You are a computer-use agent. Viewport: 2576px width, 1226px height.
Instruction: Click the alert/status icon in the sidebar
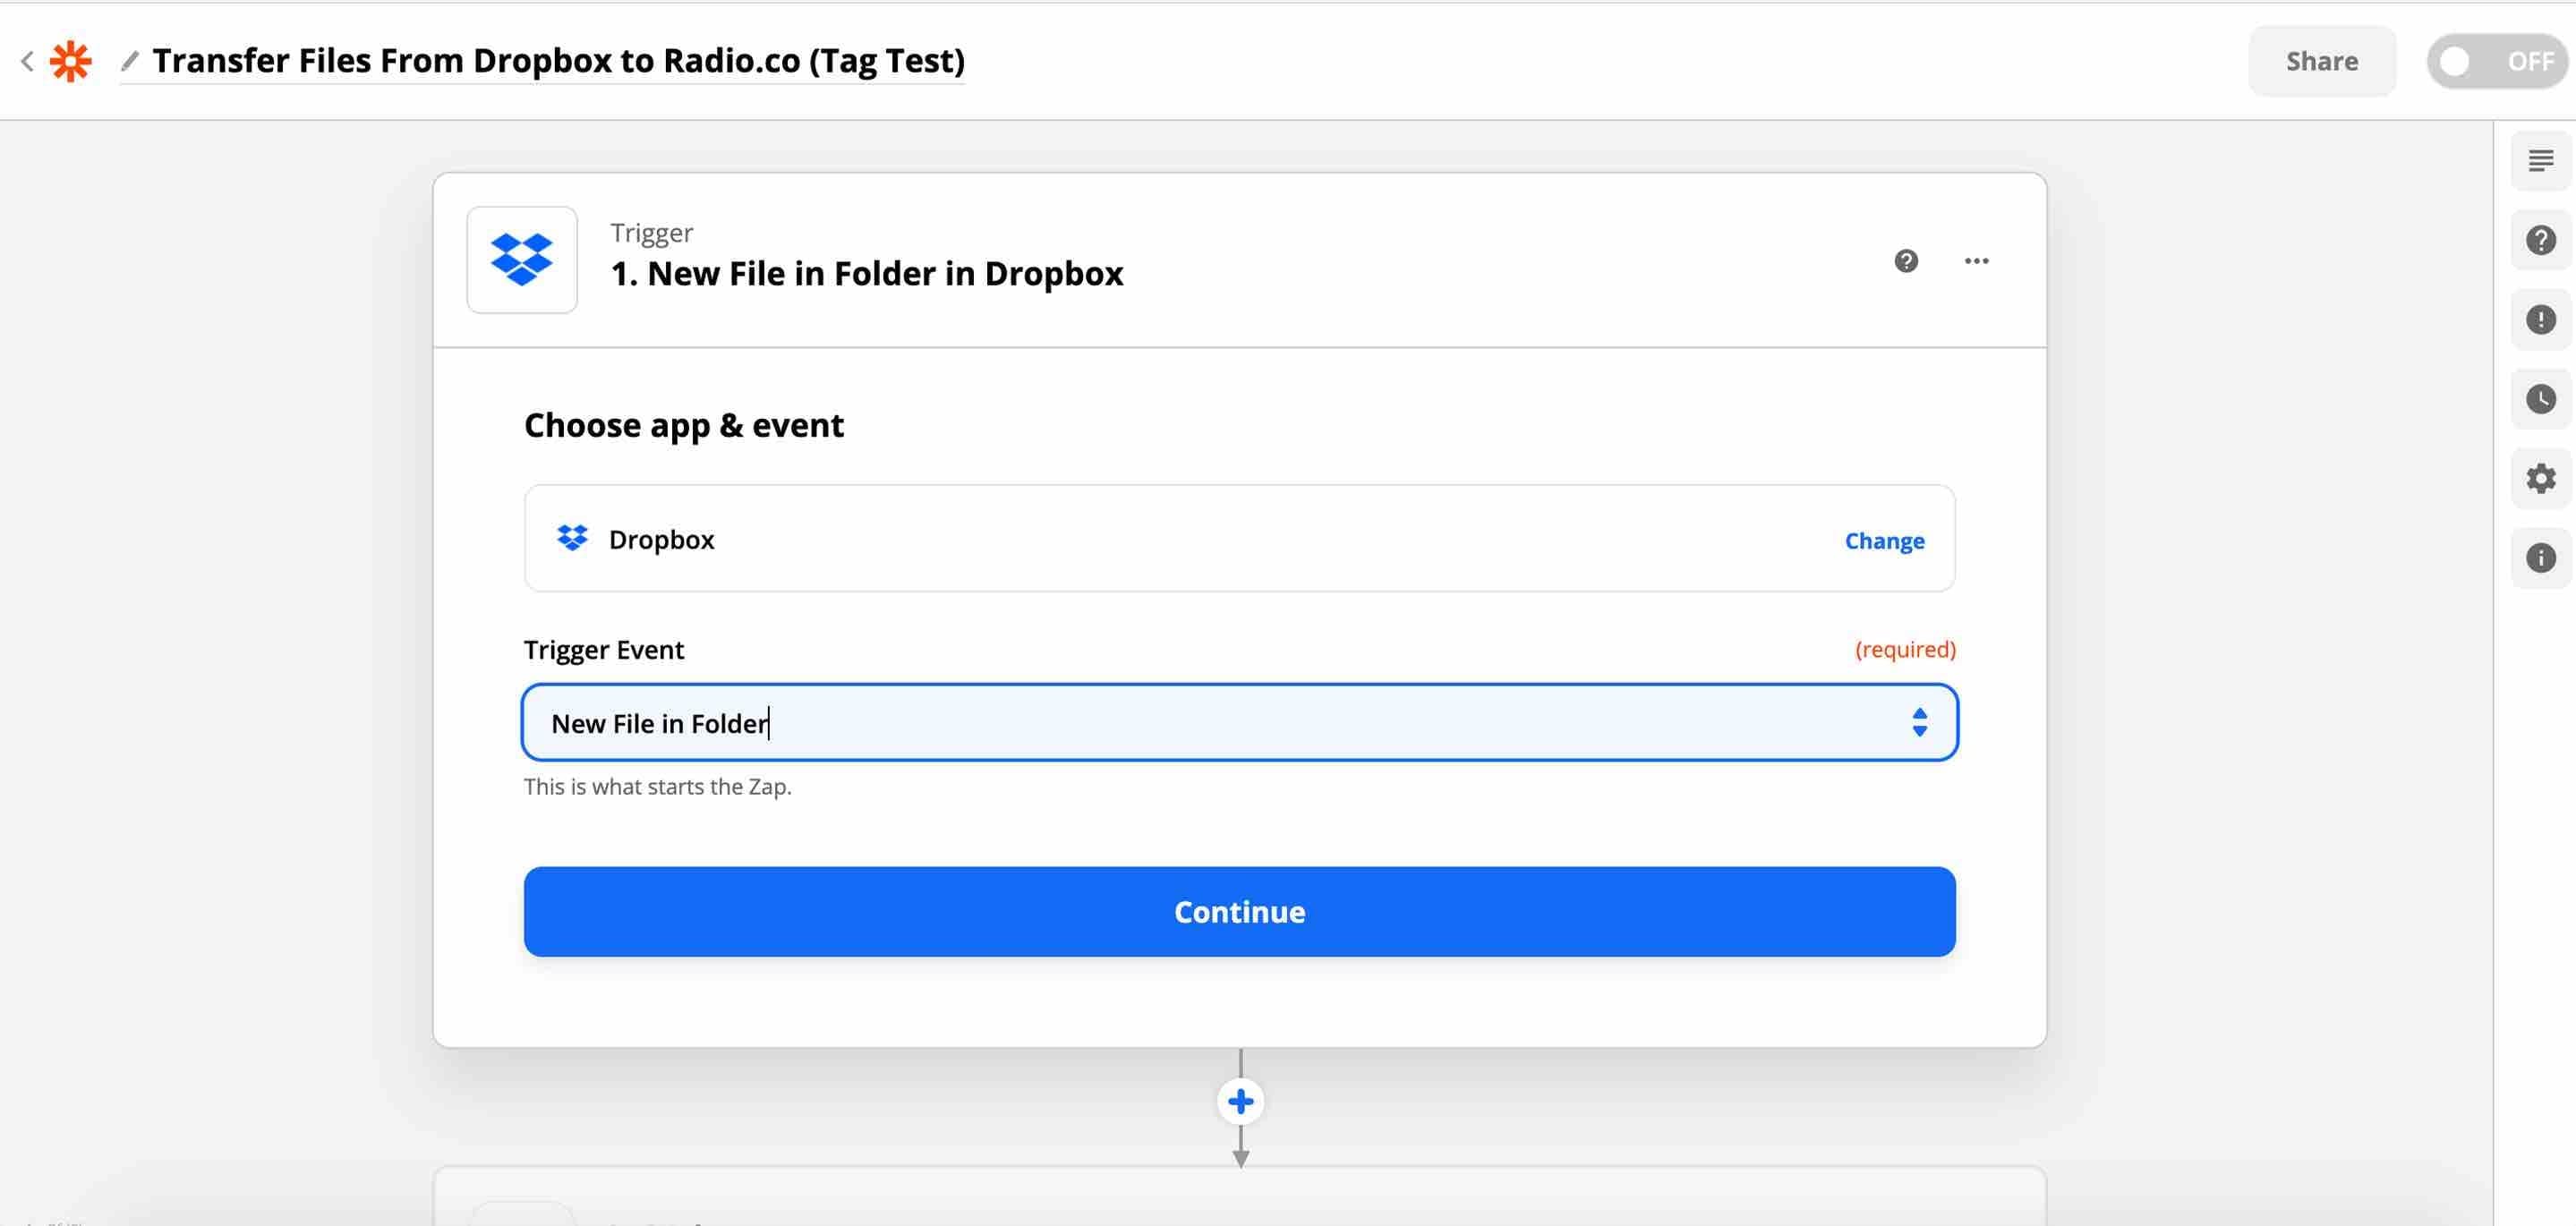[x=2540, y=320]
